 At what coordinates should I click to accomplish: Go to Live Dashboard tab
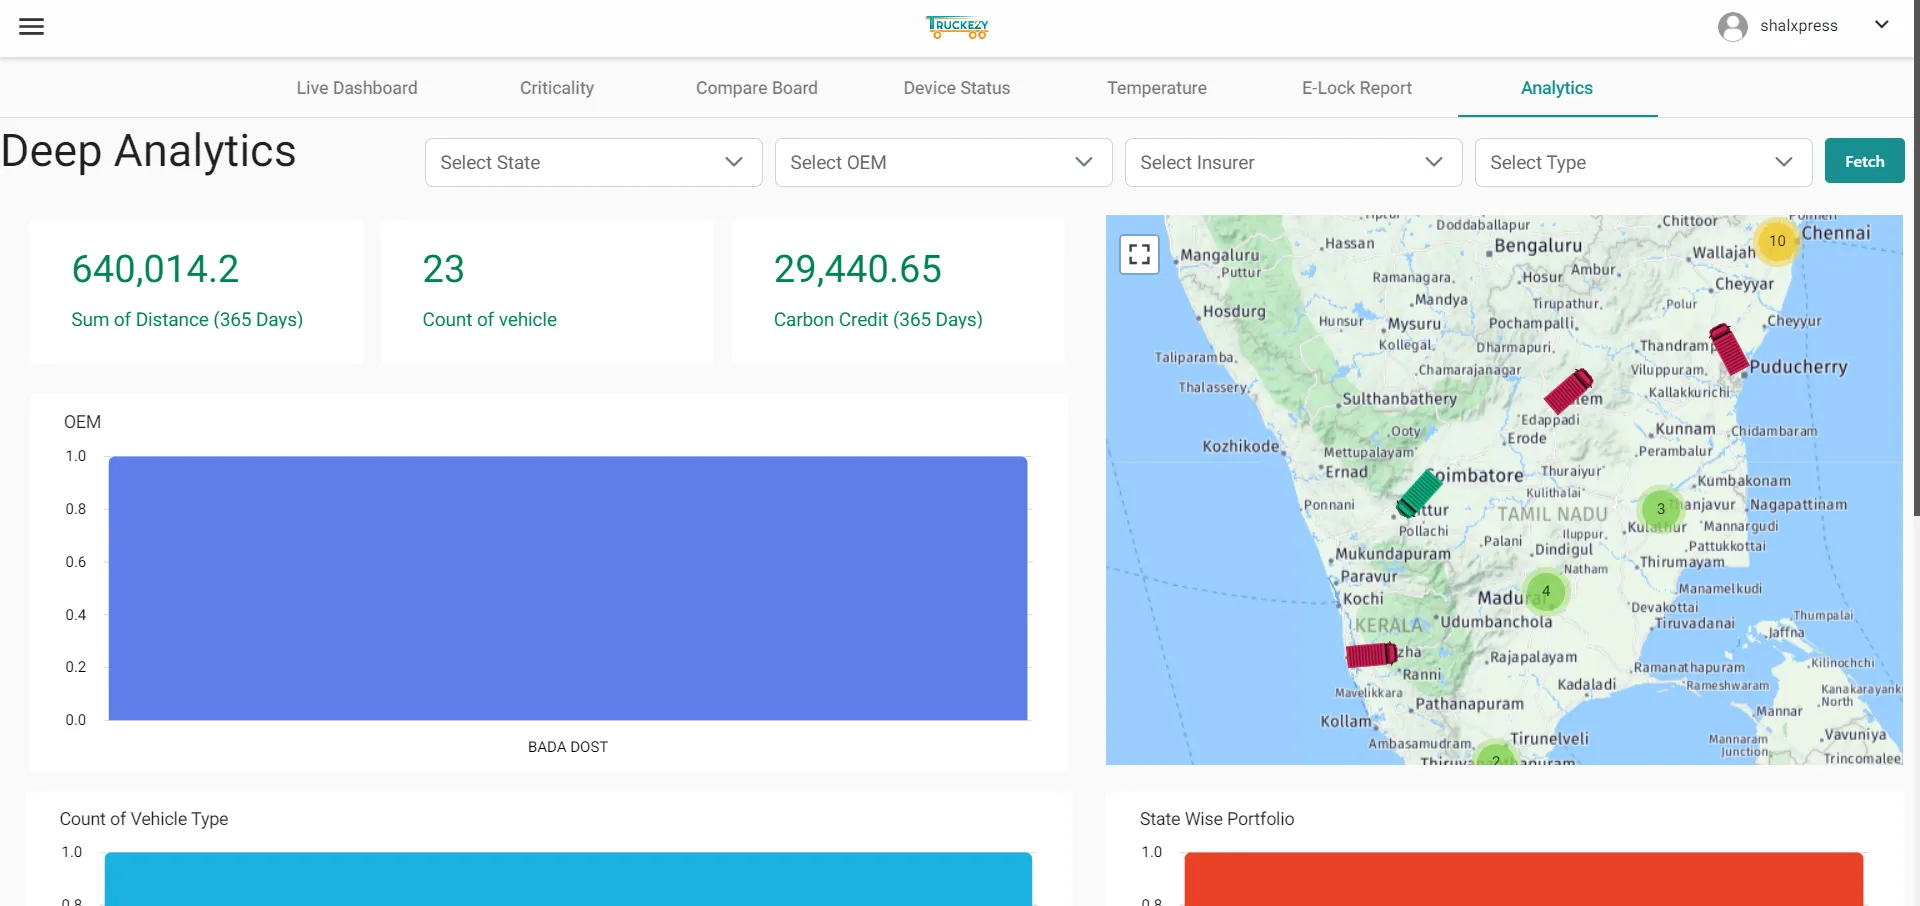pyautogui.click(x=357, y=88)
